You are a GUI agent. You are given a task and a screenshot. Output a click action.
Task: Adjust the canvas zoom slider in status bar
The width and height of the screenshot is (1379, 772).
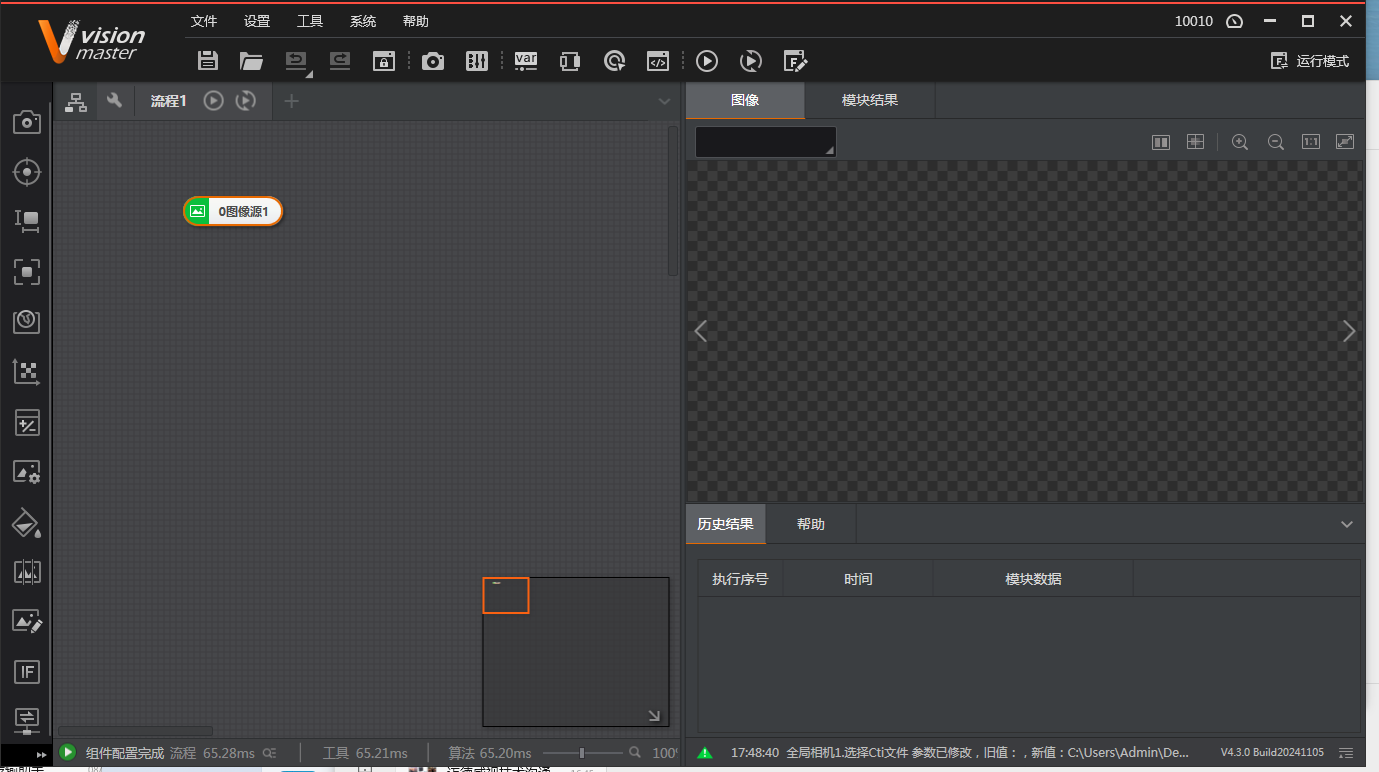(582, 753)
